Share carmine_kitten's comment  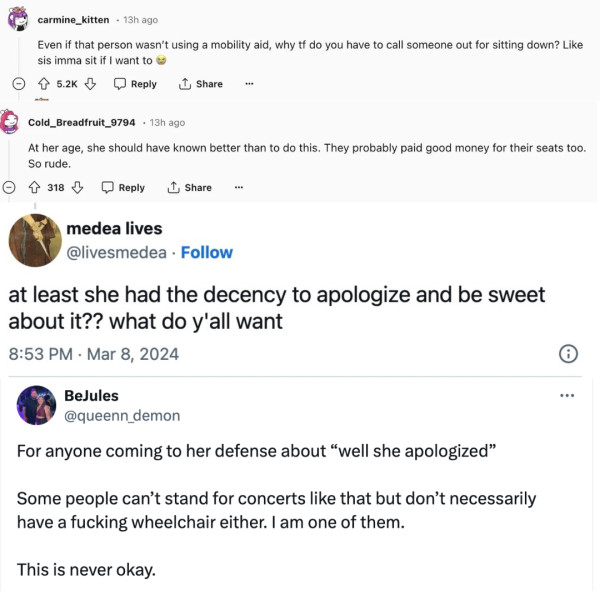[x=200, y=84]
